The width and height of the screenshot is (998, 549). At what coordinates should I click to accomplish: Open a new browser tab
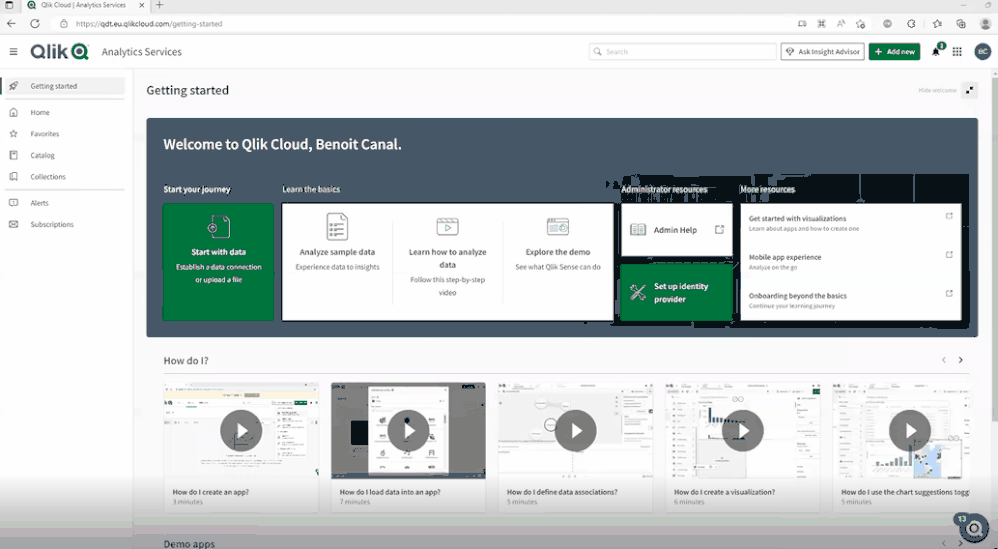pyautogui.click(x=159, y=5)
